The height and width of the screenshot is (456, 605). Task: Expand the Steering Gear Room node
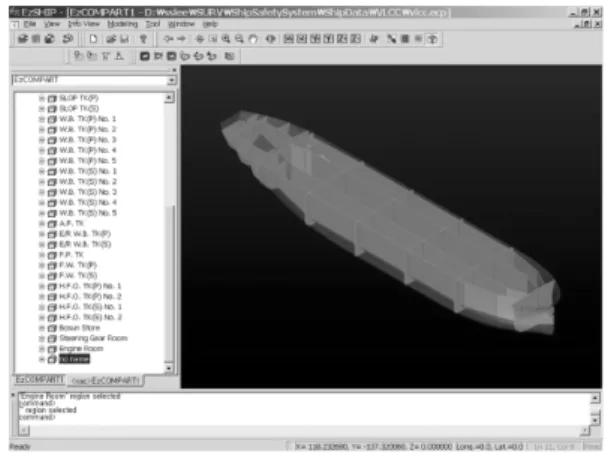click(42, 338)
